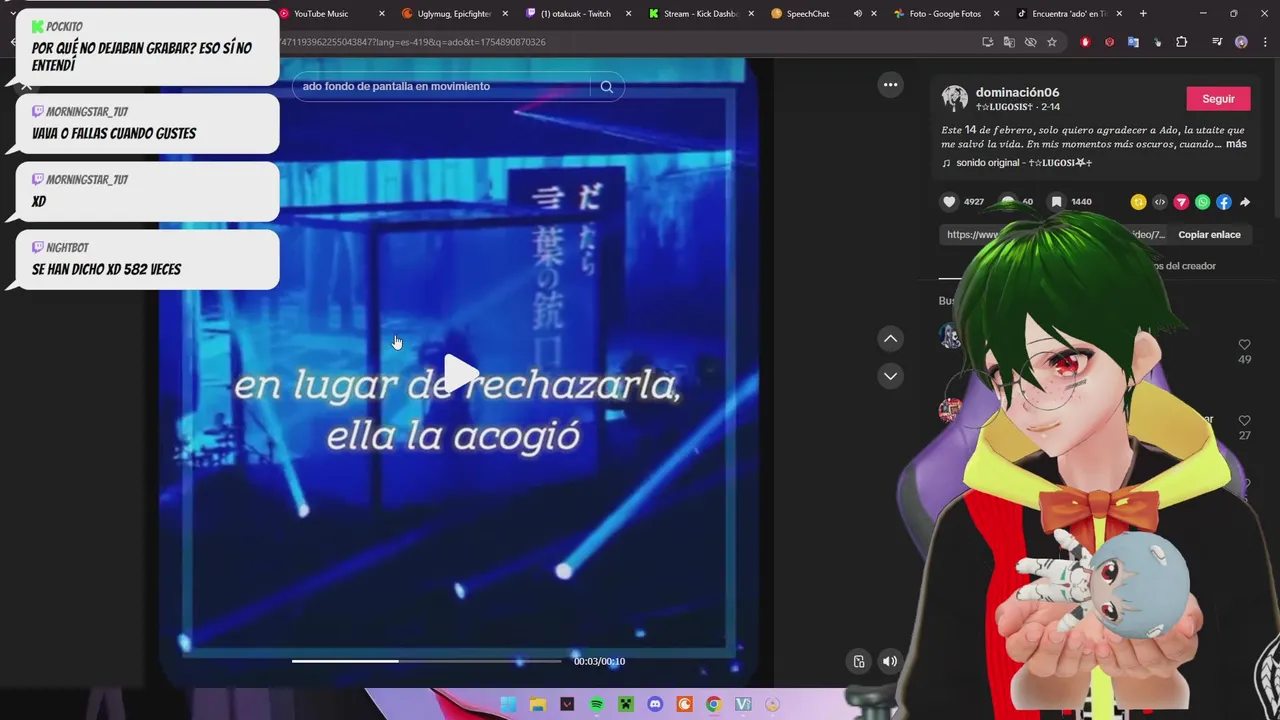Go to the previous video arrow
Viewport: 1280px width, 720px height.
point(890,339)
